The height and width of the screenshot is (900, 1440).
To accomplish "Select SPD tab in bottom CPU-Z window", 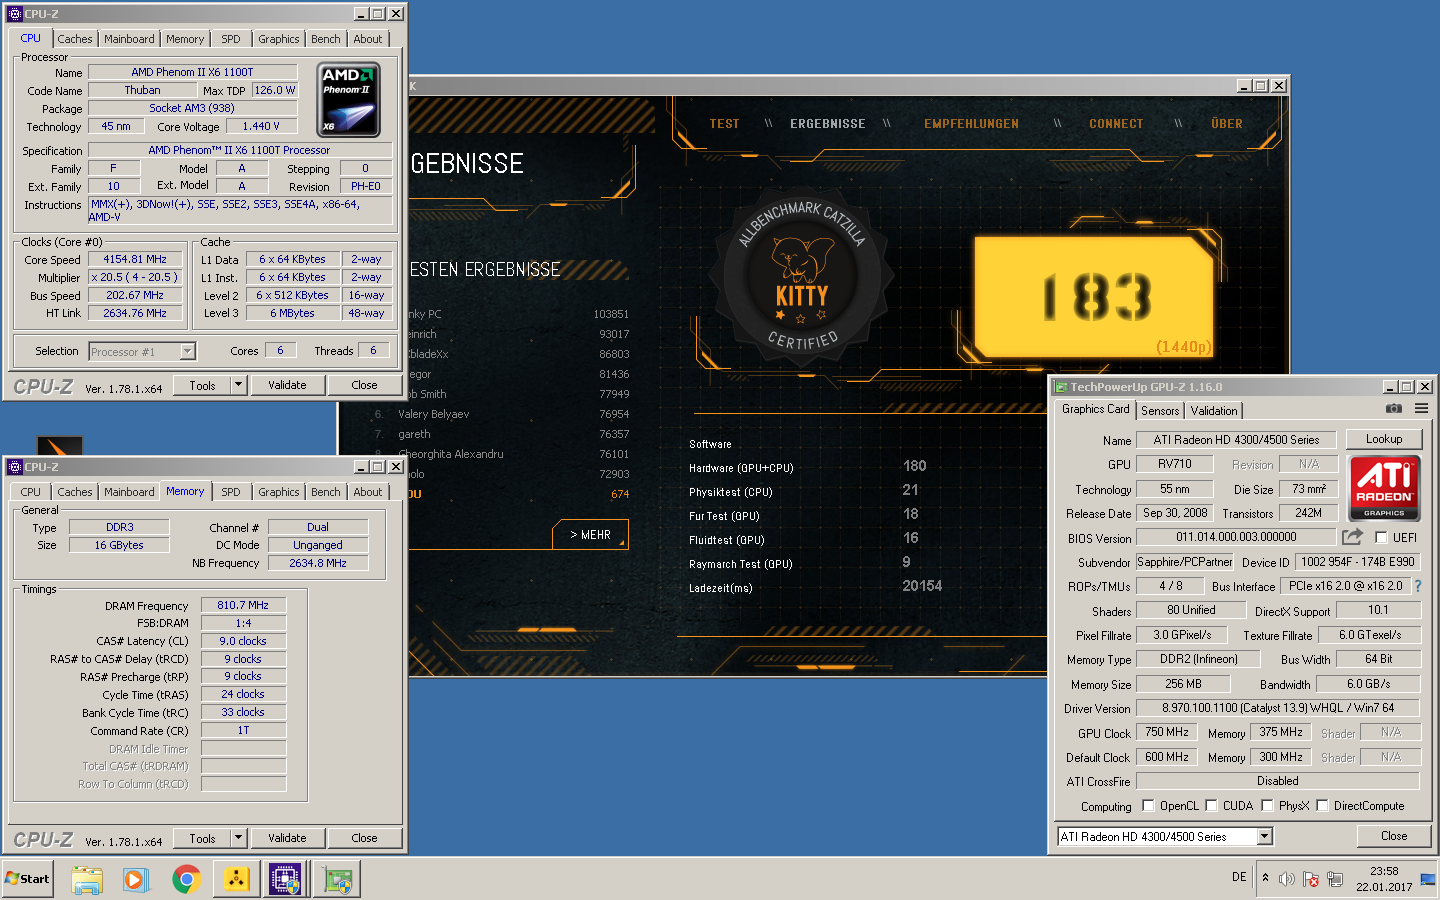I will (x=231, y=492).
